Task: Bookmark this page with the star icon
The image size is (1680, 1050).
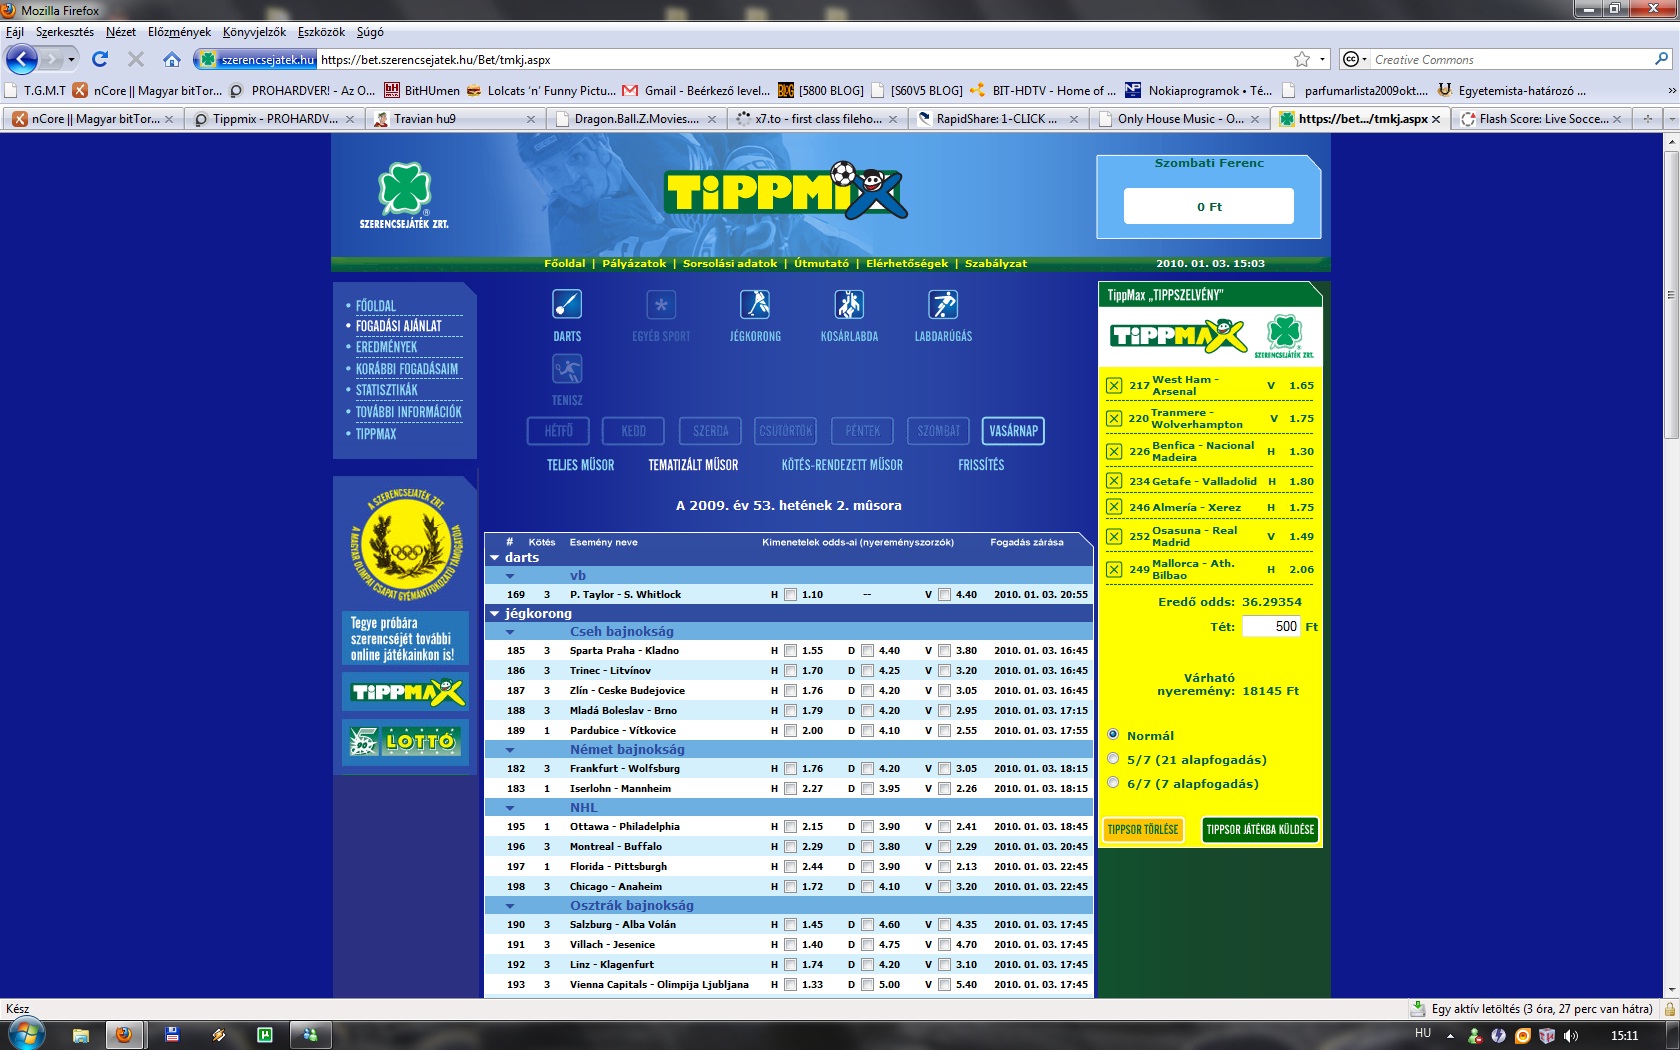Action: 1302,59
